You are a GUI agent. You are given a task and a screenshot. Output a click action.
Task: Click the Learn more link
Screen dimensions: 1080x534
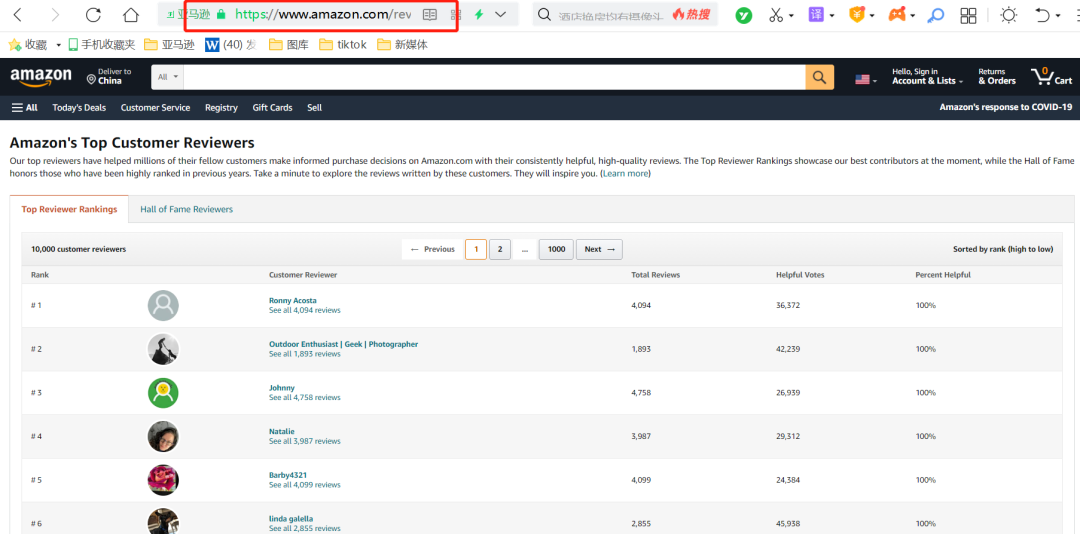coord(625,174)
